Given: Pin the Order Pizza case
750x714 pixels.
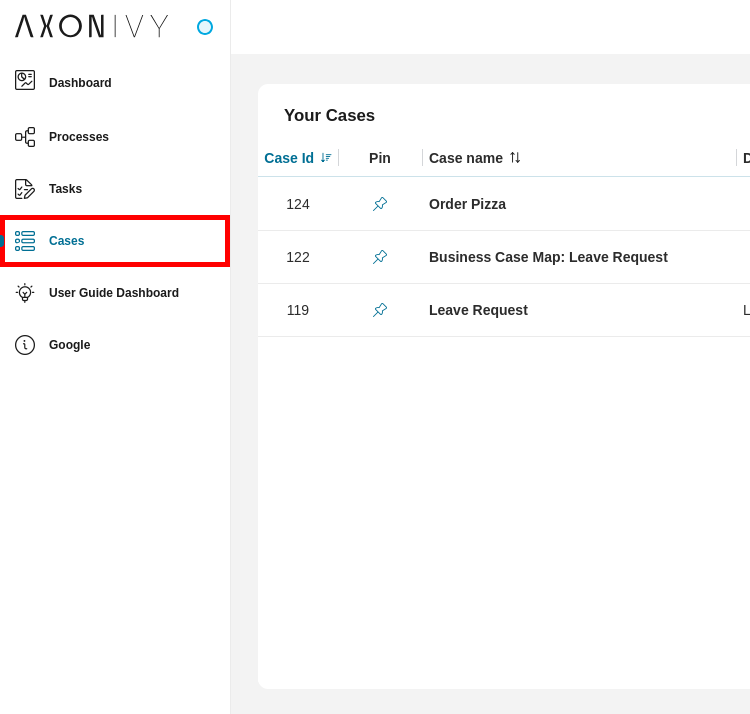Looking at the screenshot, I should [x=380, y=204].
